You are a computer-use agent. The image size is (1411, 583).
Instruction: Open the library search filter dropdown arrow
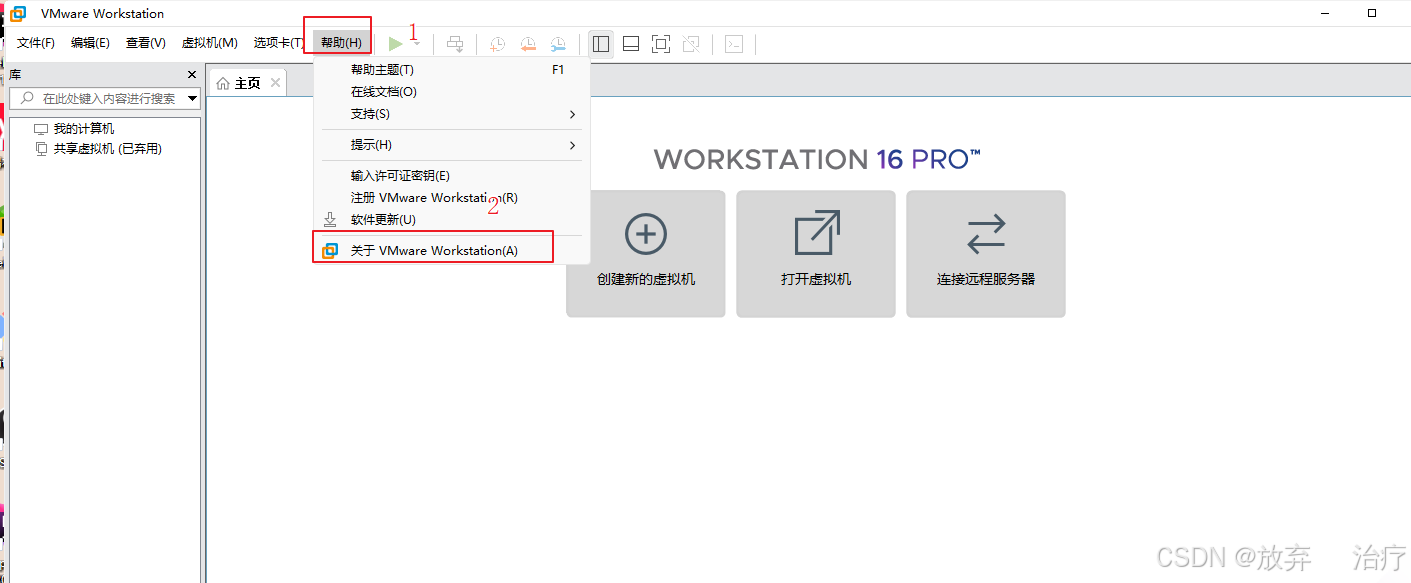click(193, 98)
